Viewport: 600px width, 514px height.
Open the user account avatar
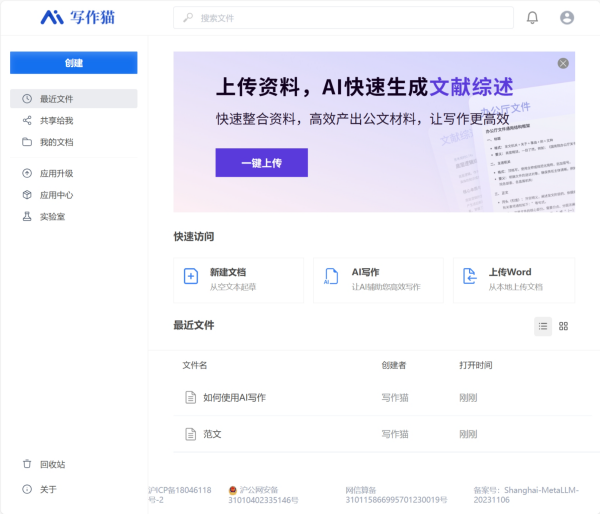567,18
